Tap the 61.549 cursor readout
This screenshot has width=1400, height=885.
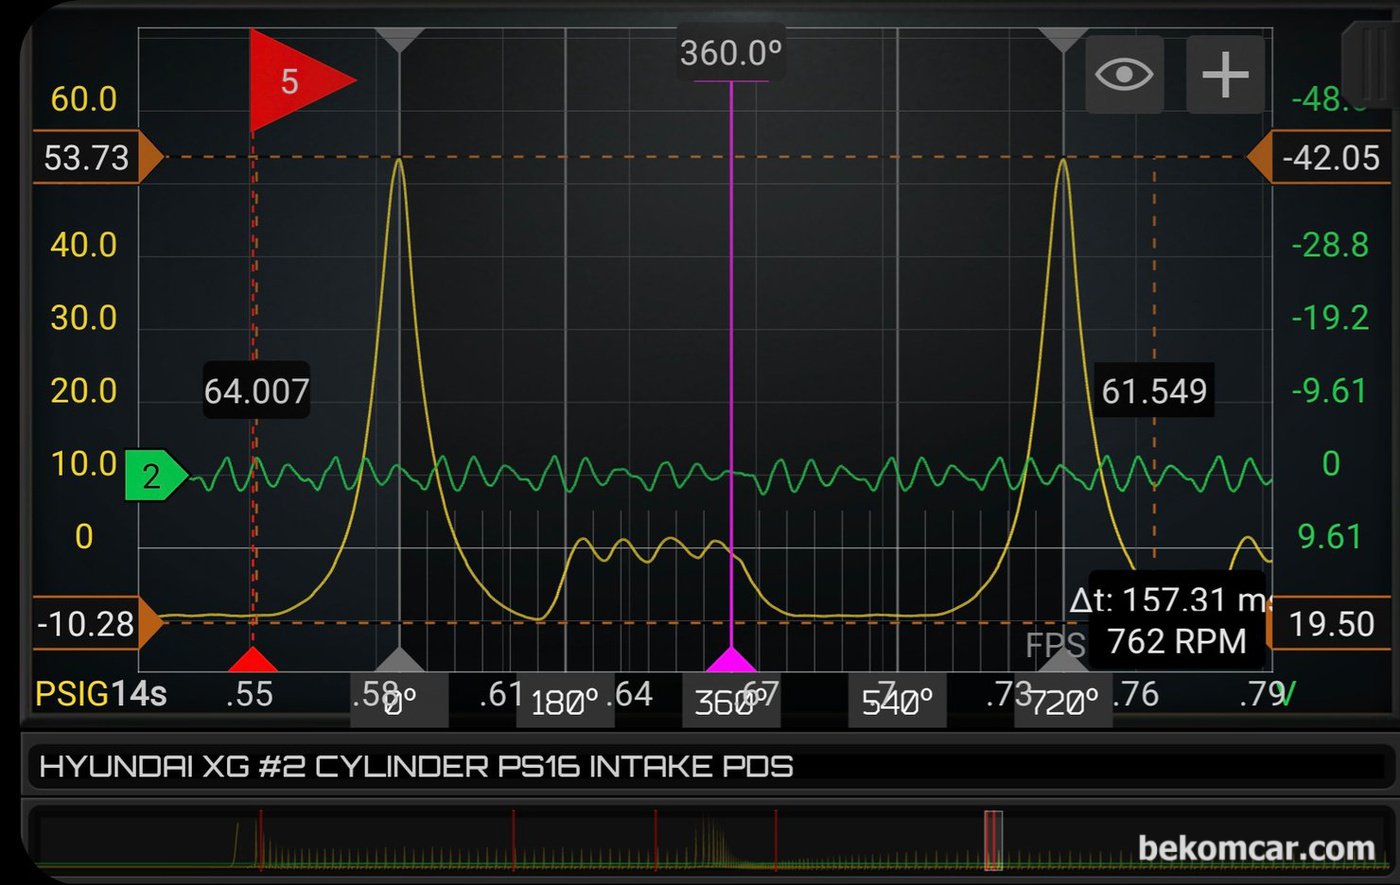pos(1154,391)
